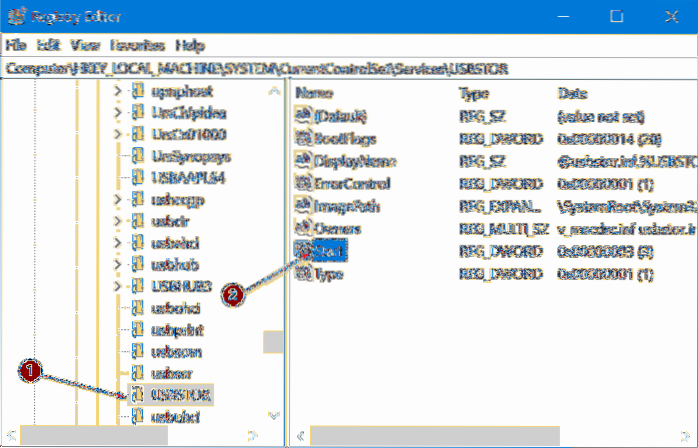Click the DisplayName data starting '@usbstor.inf'
The height and width of the screenshot is (448, 698).
tap(627, 161)
